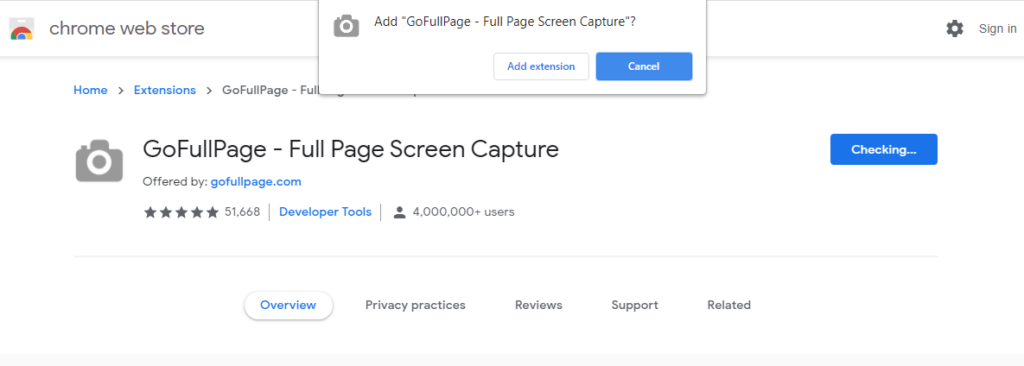Click the 51,668 ratings count
The image size is (1024, 366).
click(x=242, y=212)
